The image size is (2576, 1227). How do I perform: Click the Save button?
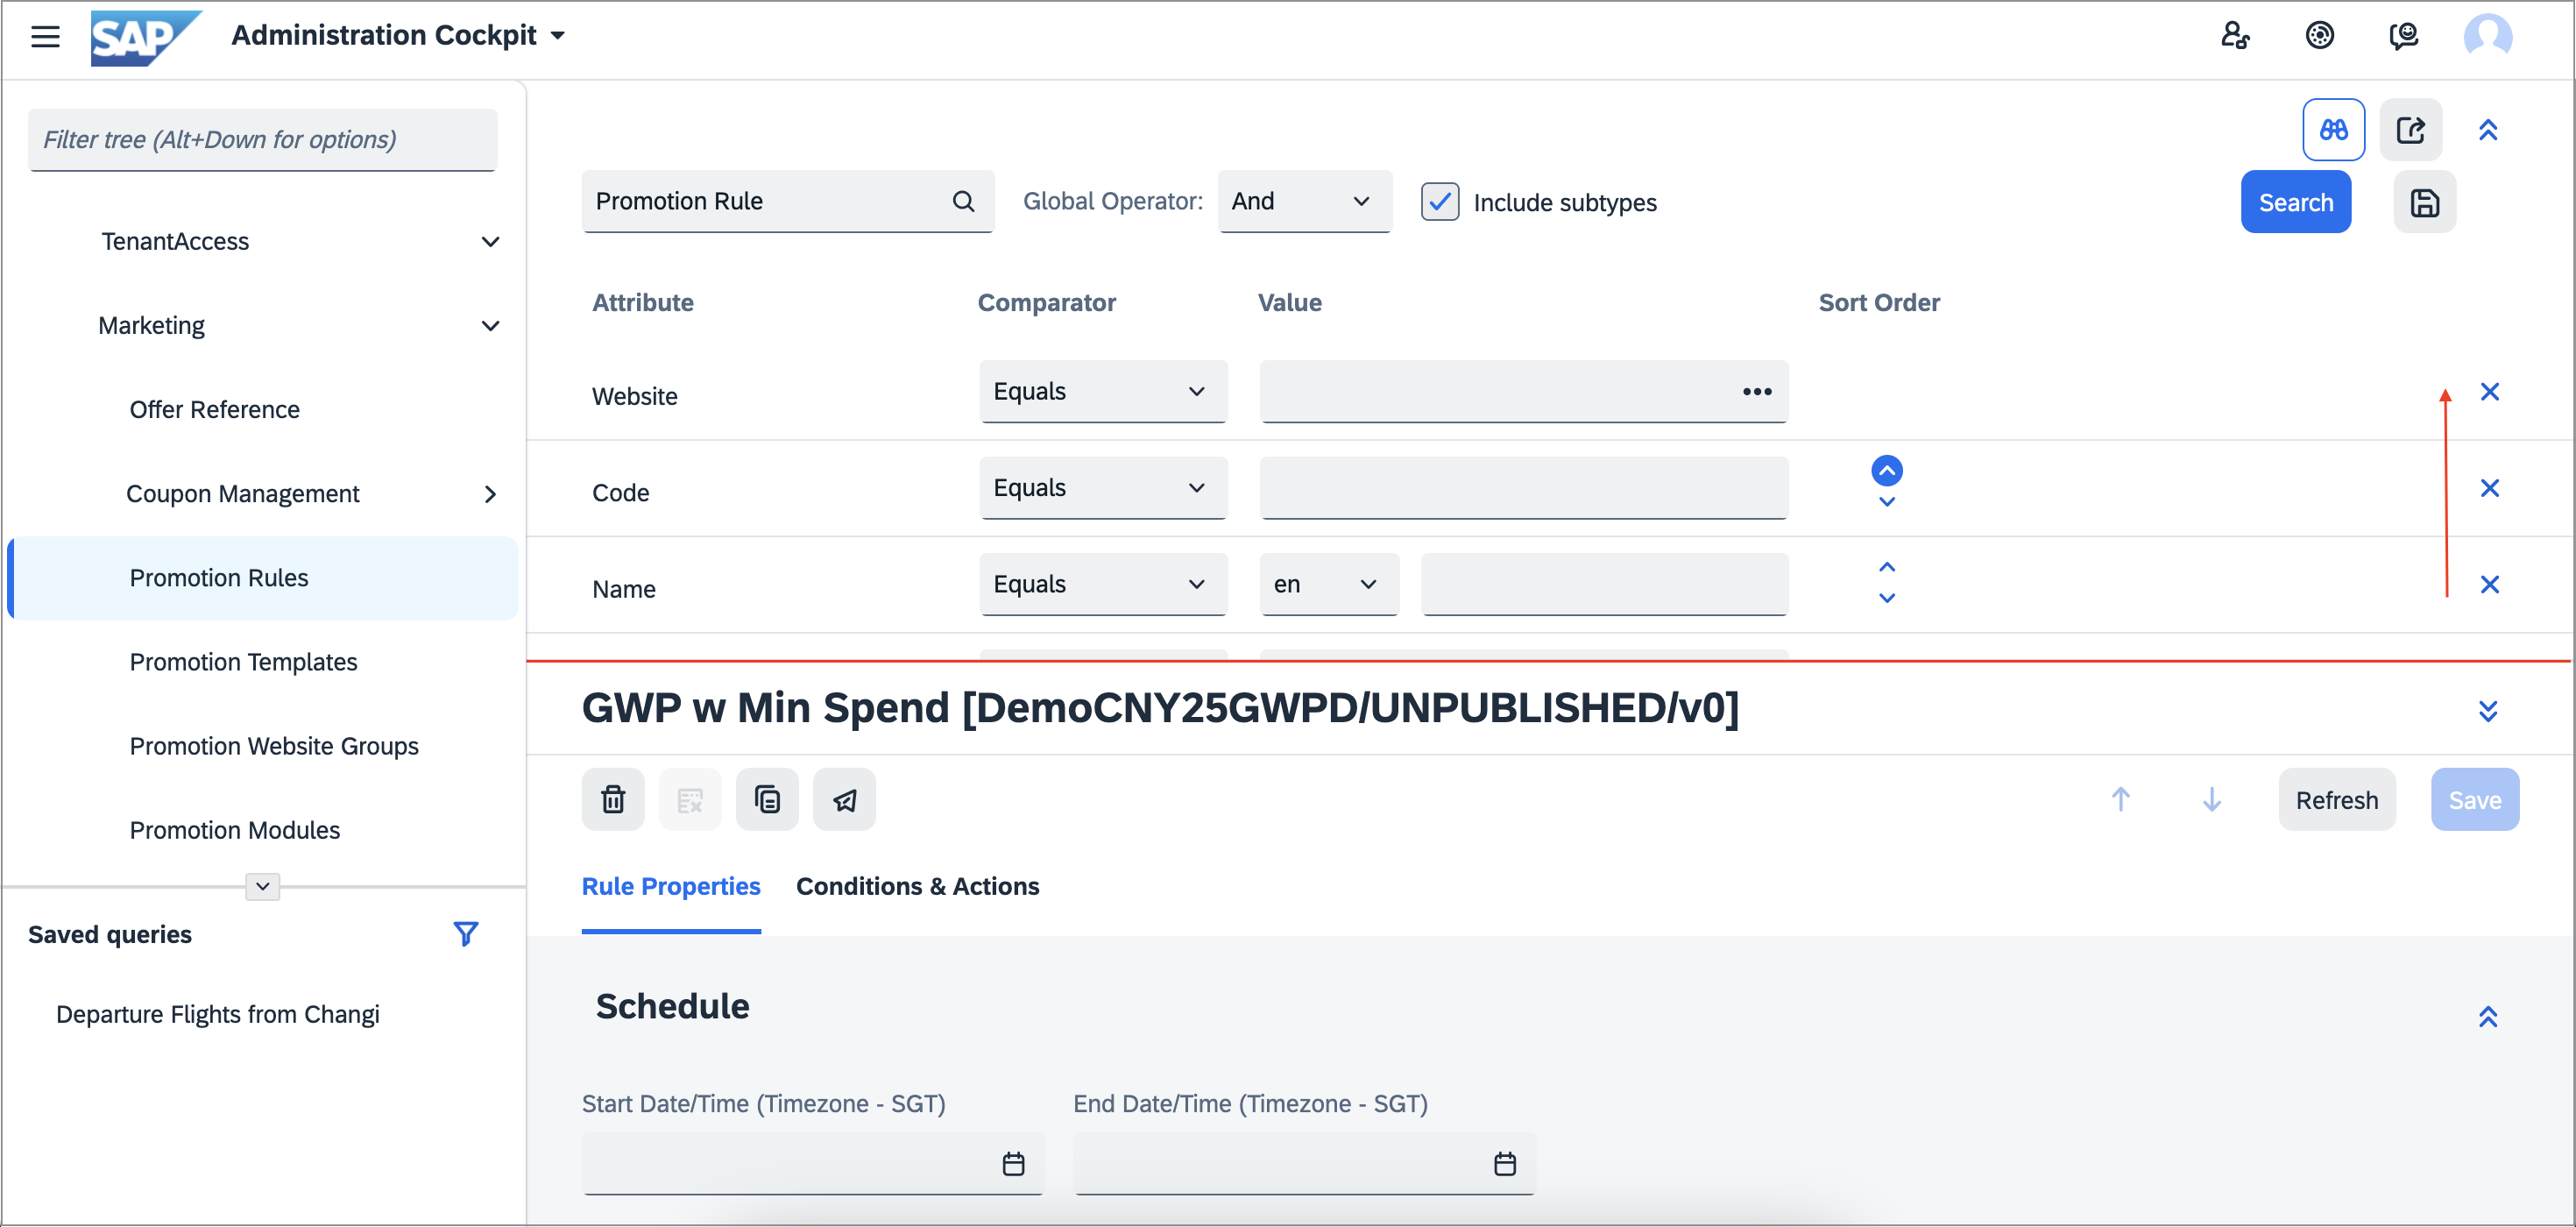[2474, 800]
